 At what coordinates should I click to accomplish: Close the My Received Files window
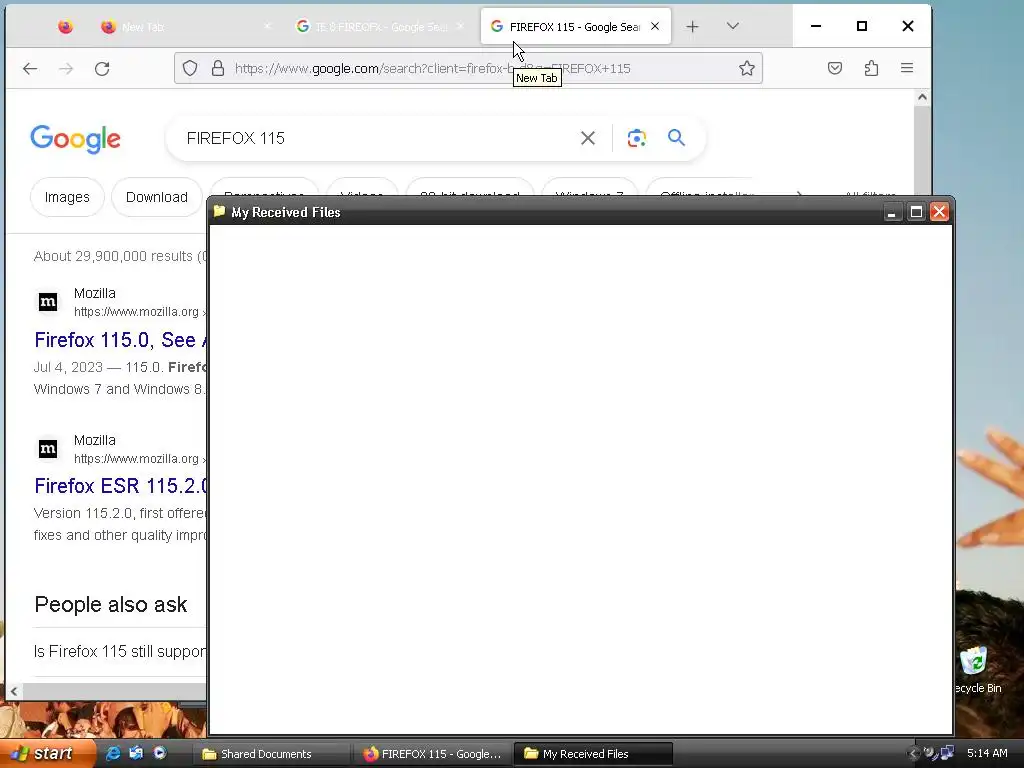[939, 212]
